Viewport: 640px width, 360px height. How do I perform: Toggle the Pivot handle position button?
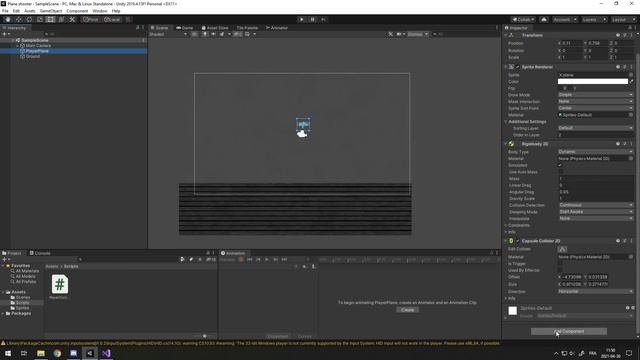point(91,20)
